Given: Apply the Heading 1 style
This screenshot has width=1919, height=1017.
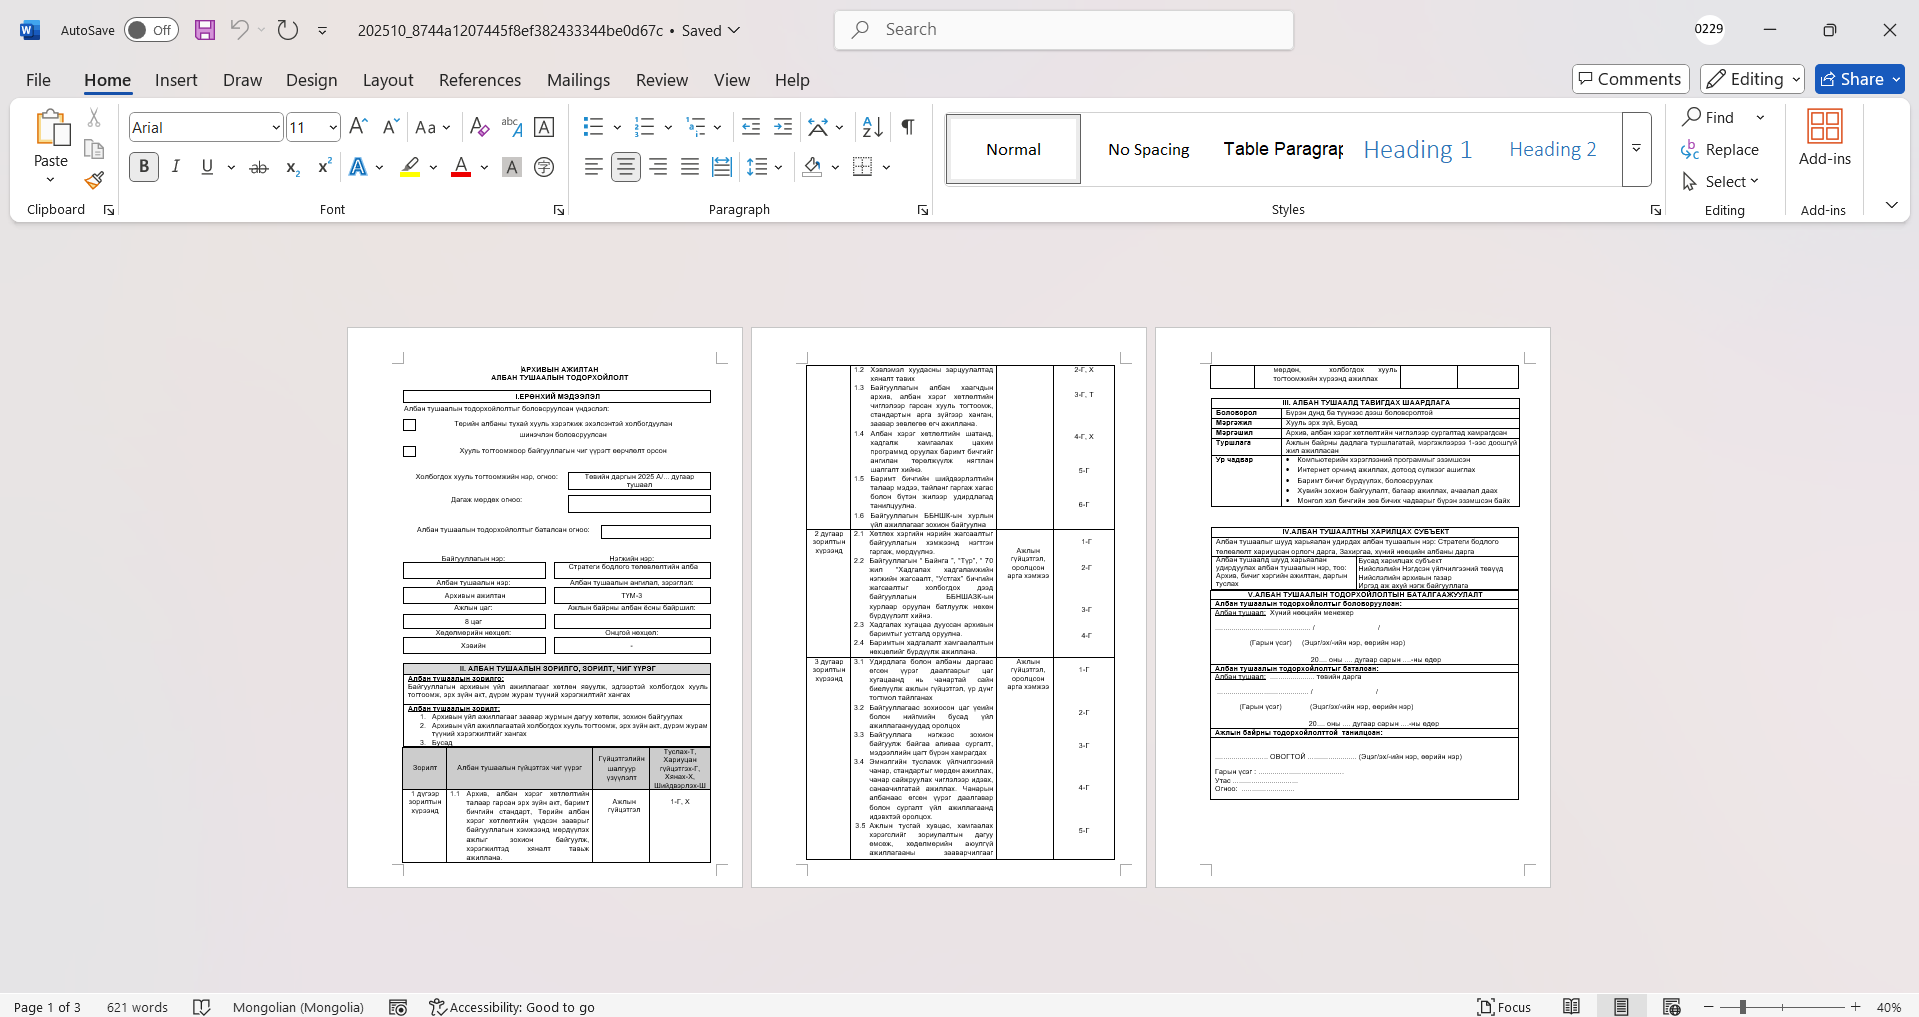Looking at the screenshot, I should pos(1417,149).
